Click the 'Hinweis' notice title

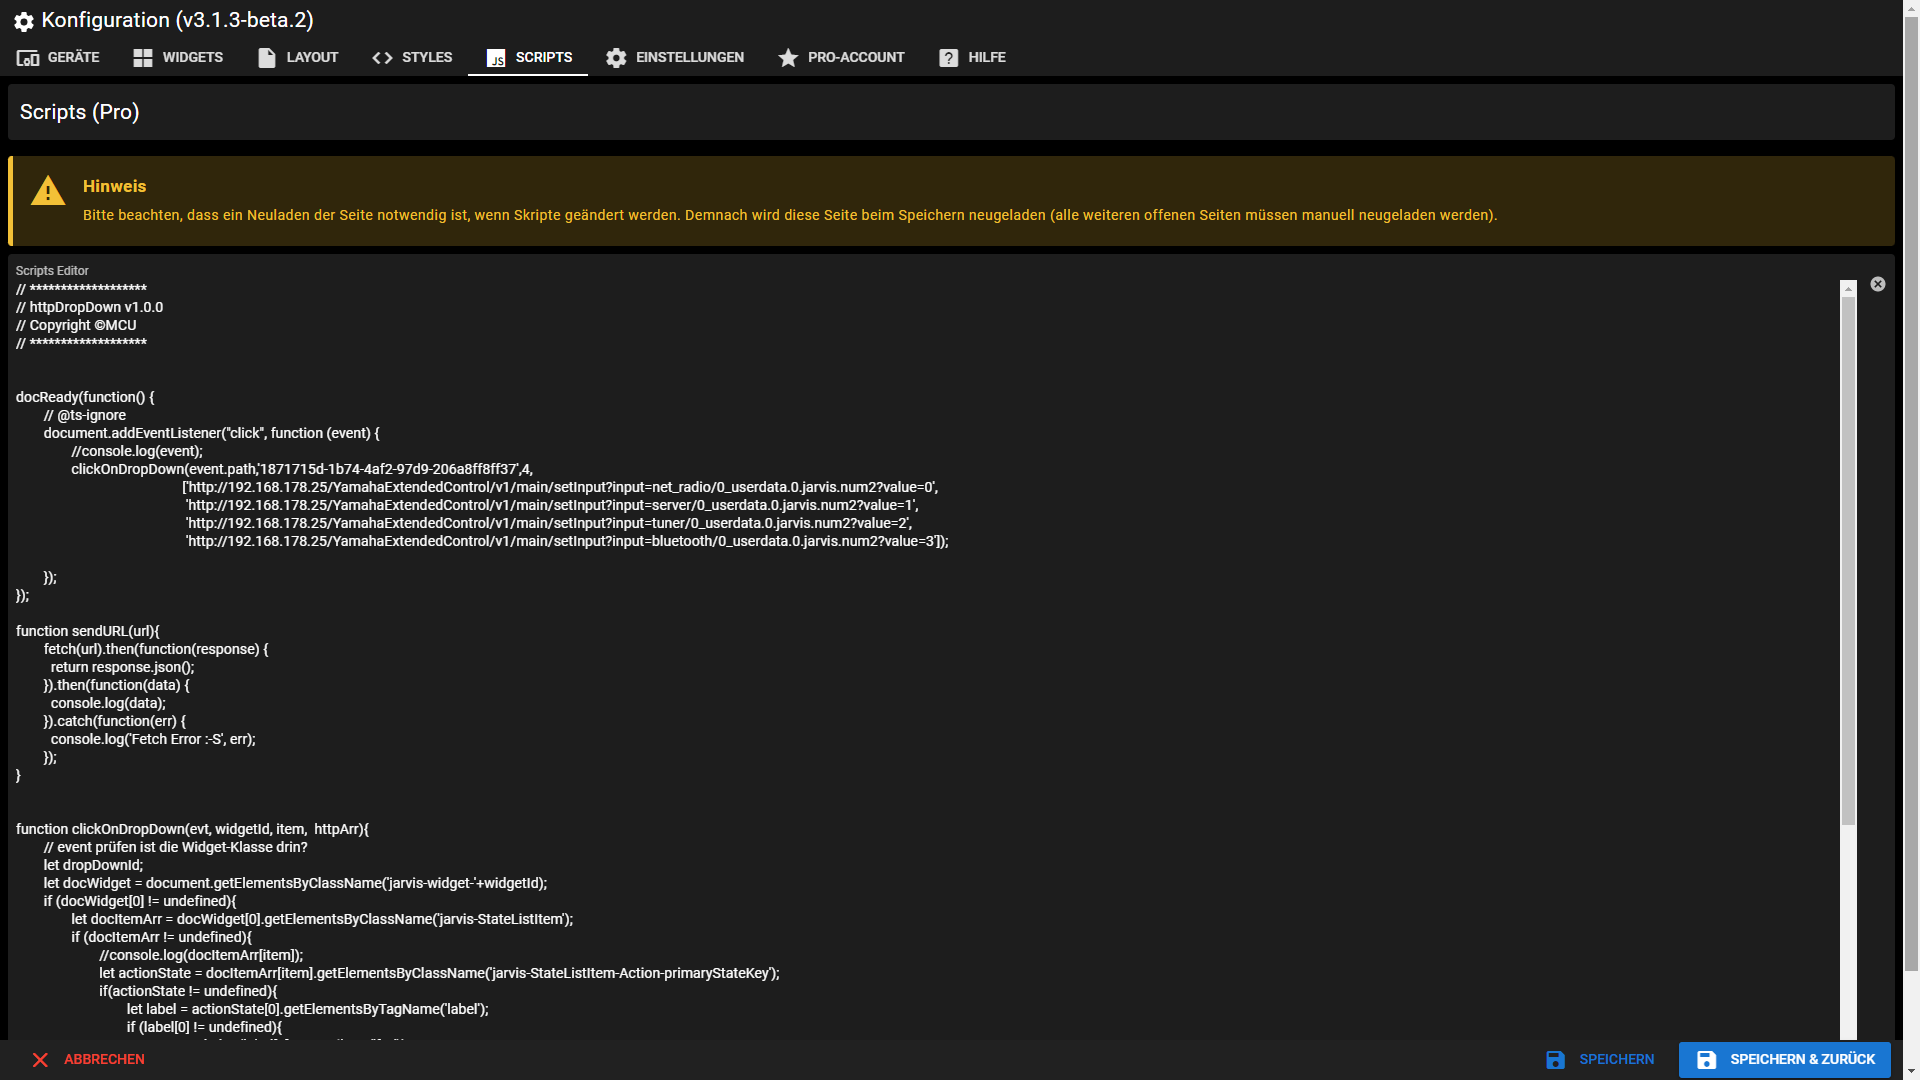coord(114,186)
